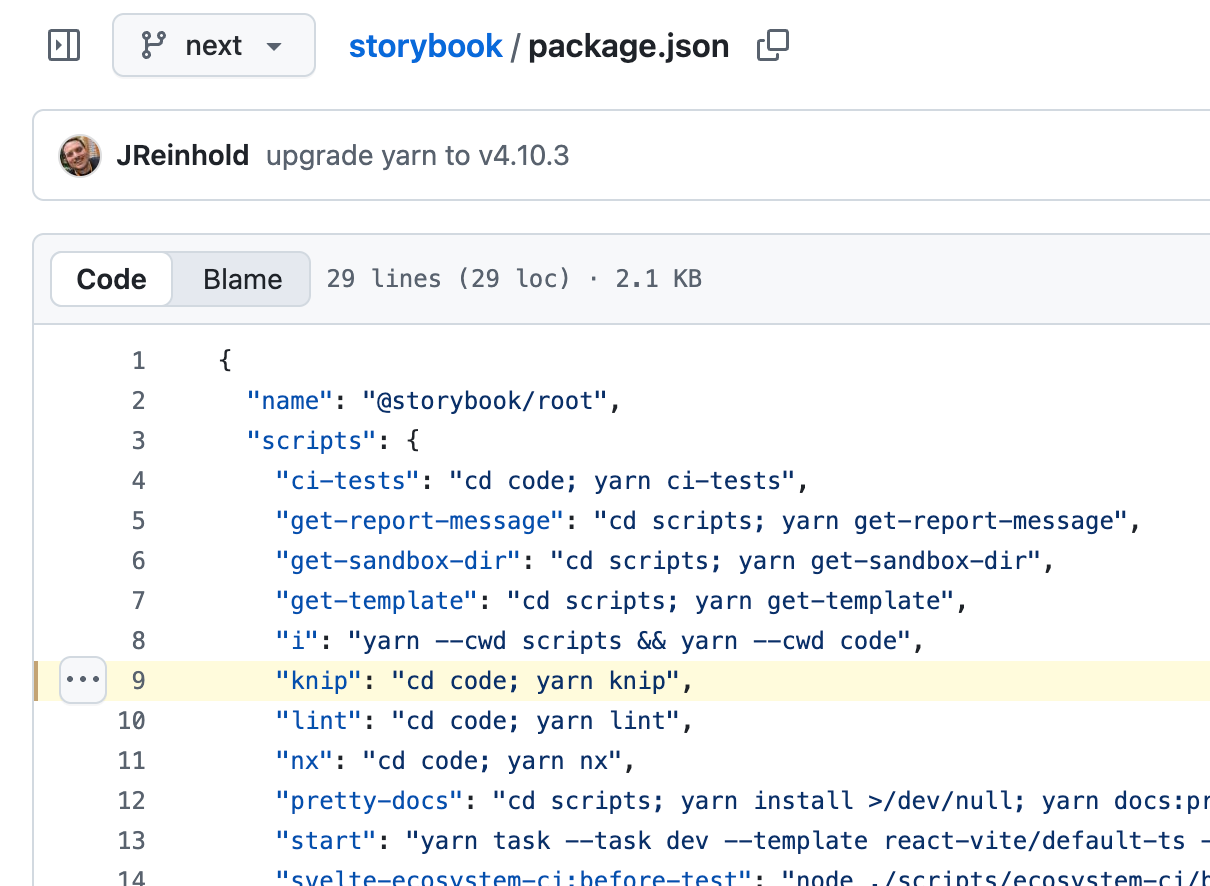Copy file path with the copy icon
Image resolution: width=1210 pixels, height=886 pixels.
pos(773,46)
